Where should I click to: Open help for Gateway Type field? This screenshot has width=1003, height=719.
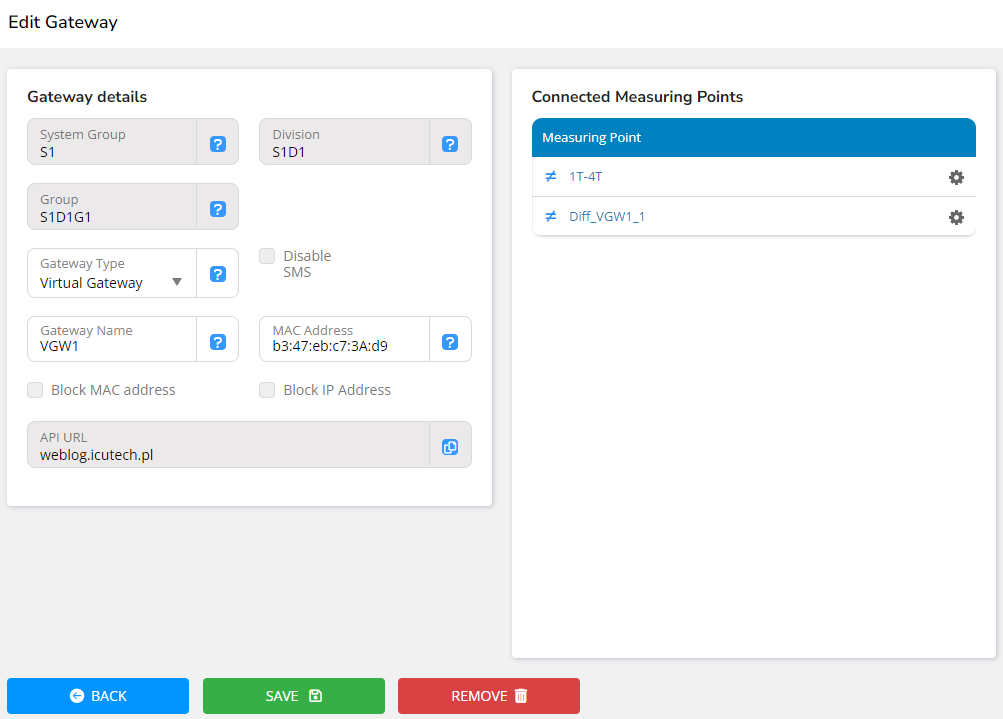pyautogui.click(x=218, y=274)
